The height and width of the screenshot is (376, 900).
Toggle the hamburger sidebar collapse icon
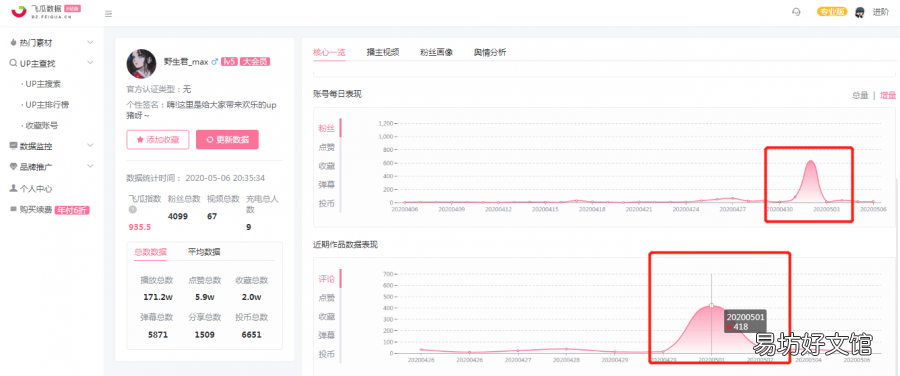coord(108,14)
